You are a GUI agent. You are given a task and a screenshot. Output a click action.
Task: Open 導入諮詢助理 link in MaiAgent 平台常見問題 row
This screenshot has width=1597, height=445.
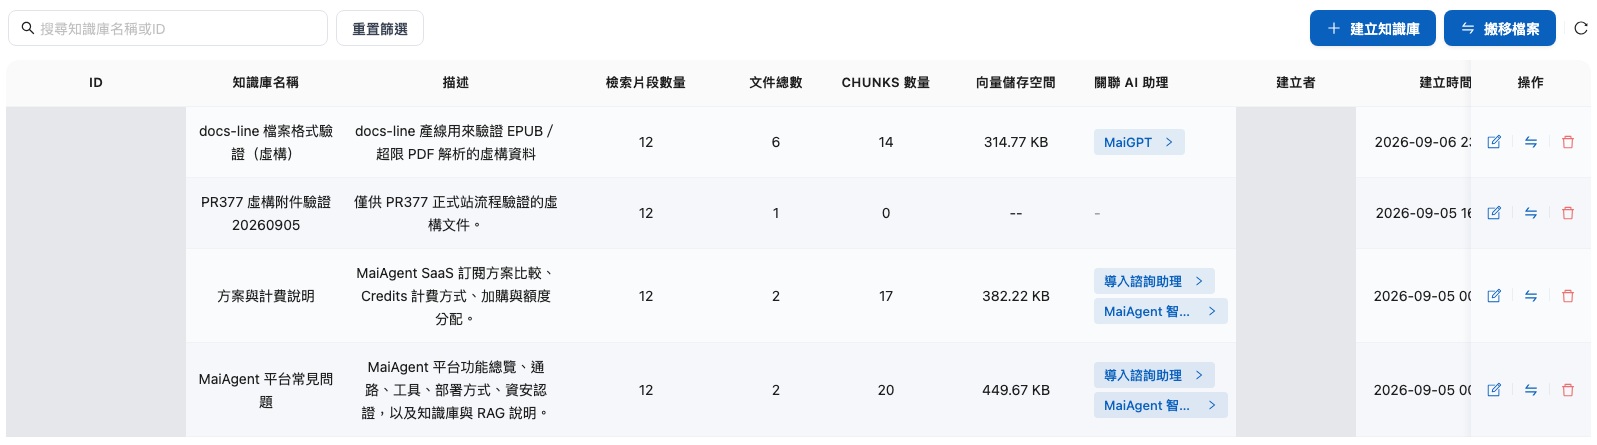tap(1154, 375)
